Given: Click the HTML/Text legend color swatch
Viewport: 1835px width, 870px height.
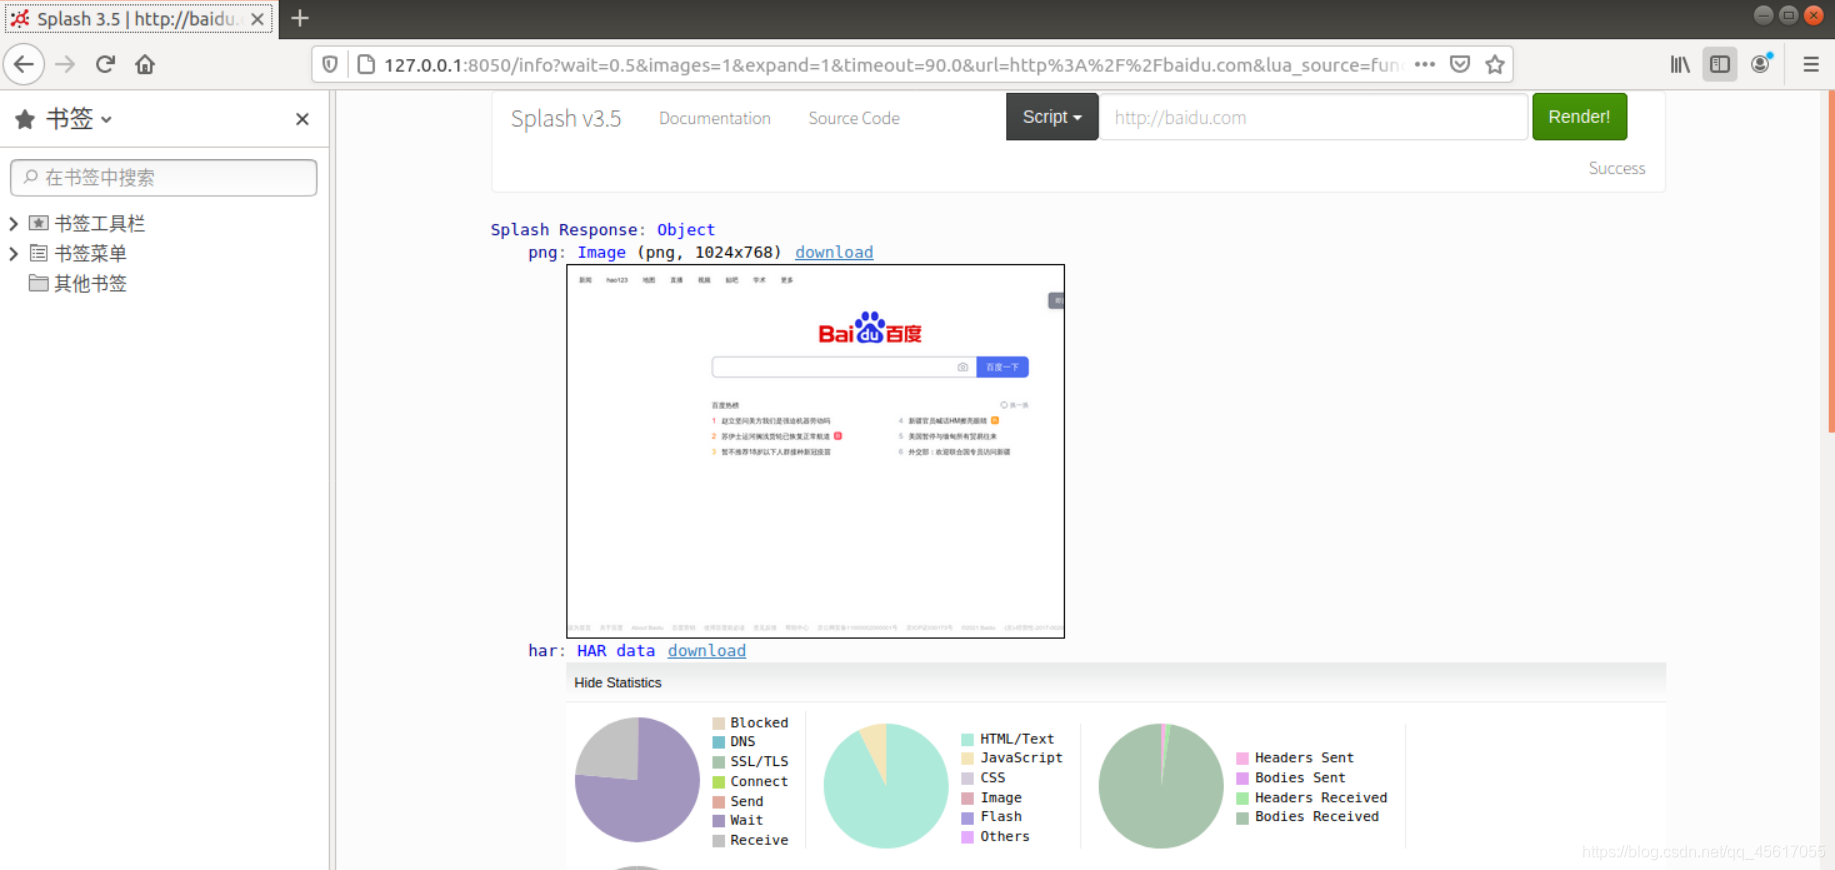Looking at the screenshot, I should 968,739.
